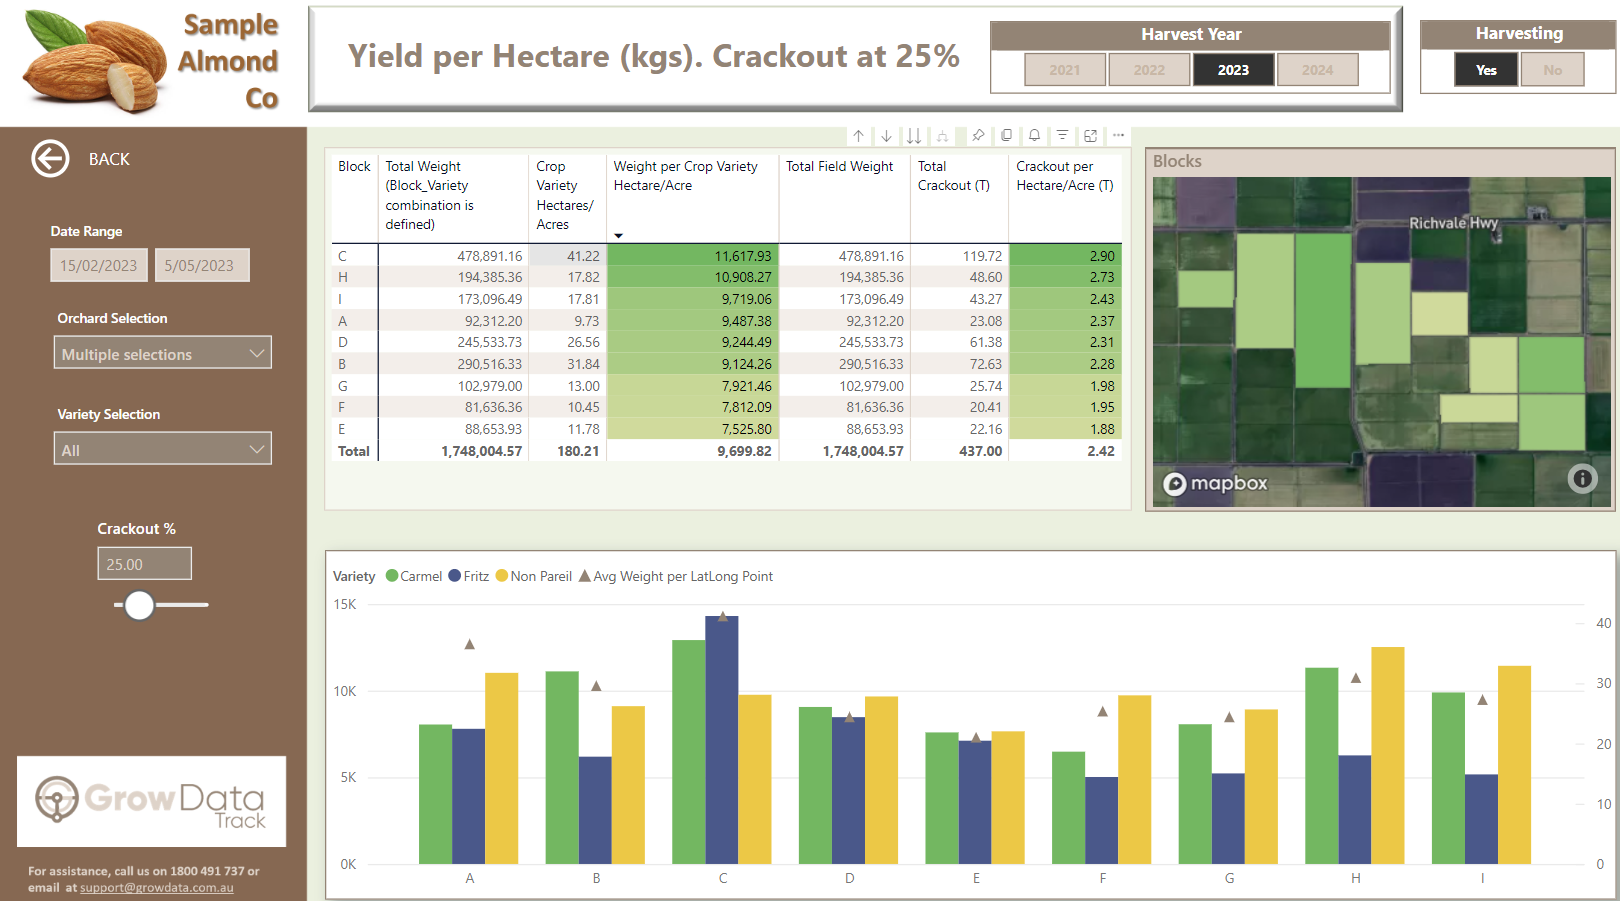Click the support@growdata.com.au email link

(x=157, y=888)
